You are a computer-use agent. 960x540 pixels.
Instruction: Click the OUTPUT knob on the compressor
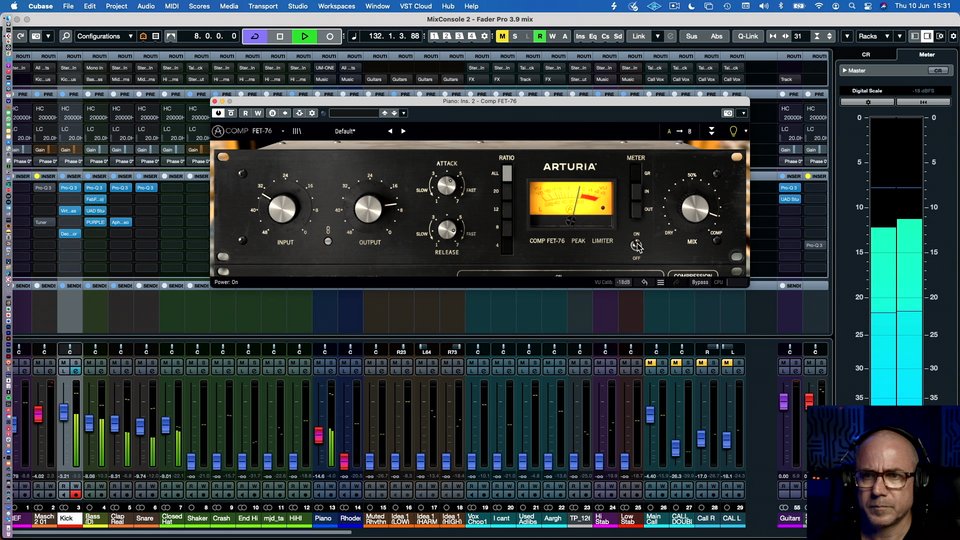(369, 209)
